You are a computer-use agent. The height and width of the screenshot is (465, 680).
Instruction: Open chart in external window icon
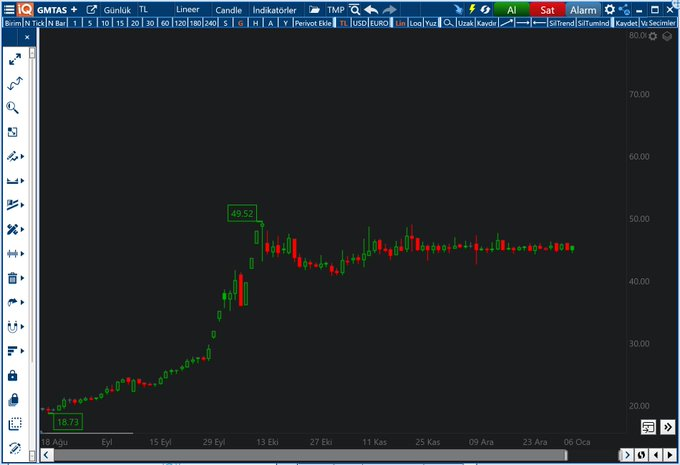click(91, 9)
